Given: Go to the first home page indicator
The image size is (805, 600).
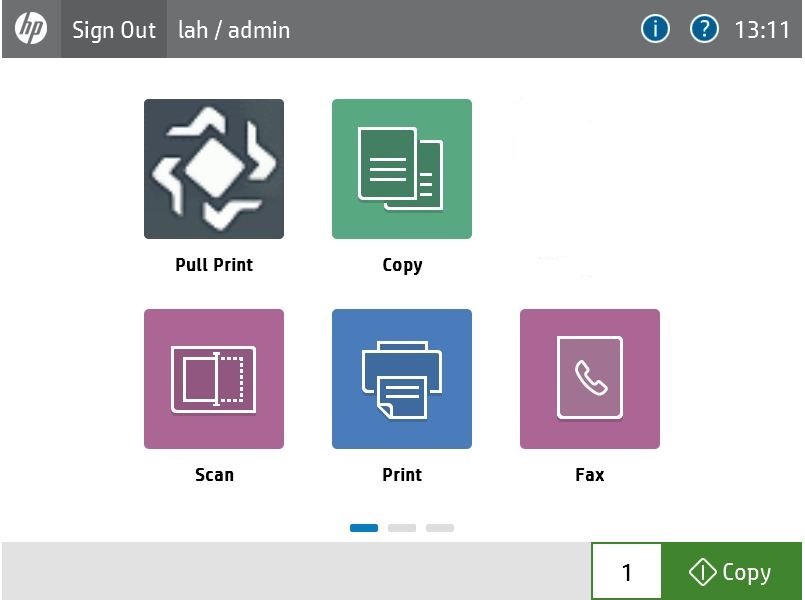Looking at the screenshot, I should pos(364,528).
